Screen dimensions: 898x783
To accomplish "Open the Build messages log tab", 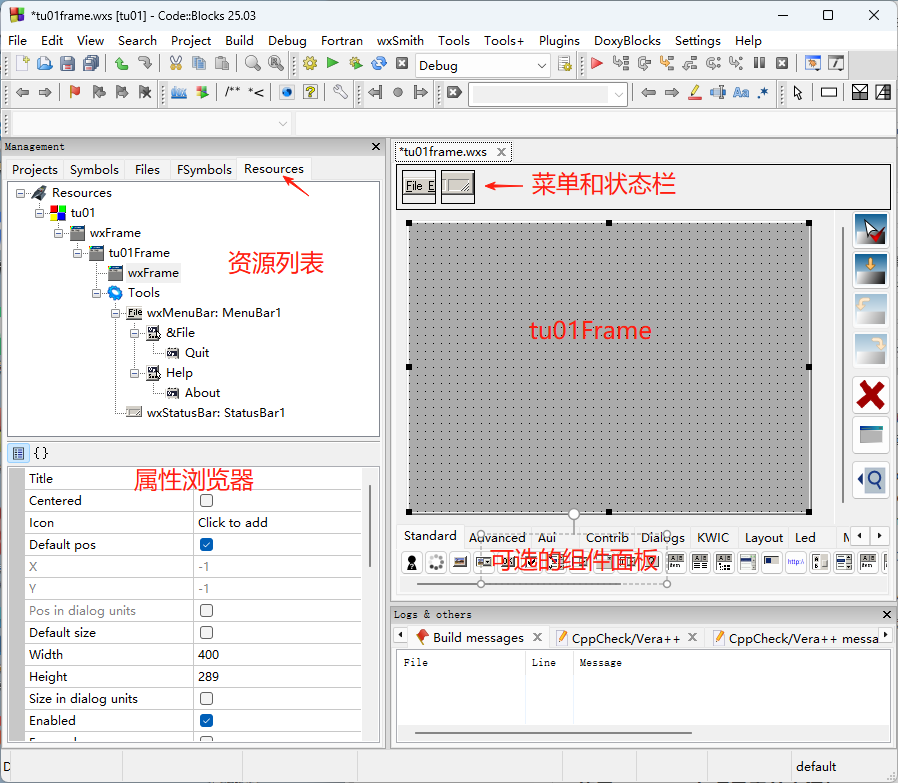I will (478, 638).
